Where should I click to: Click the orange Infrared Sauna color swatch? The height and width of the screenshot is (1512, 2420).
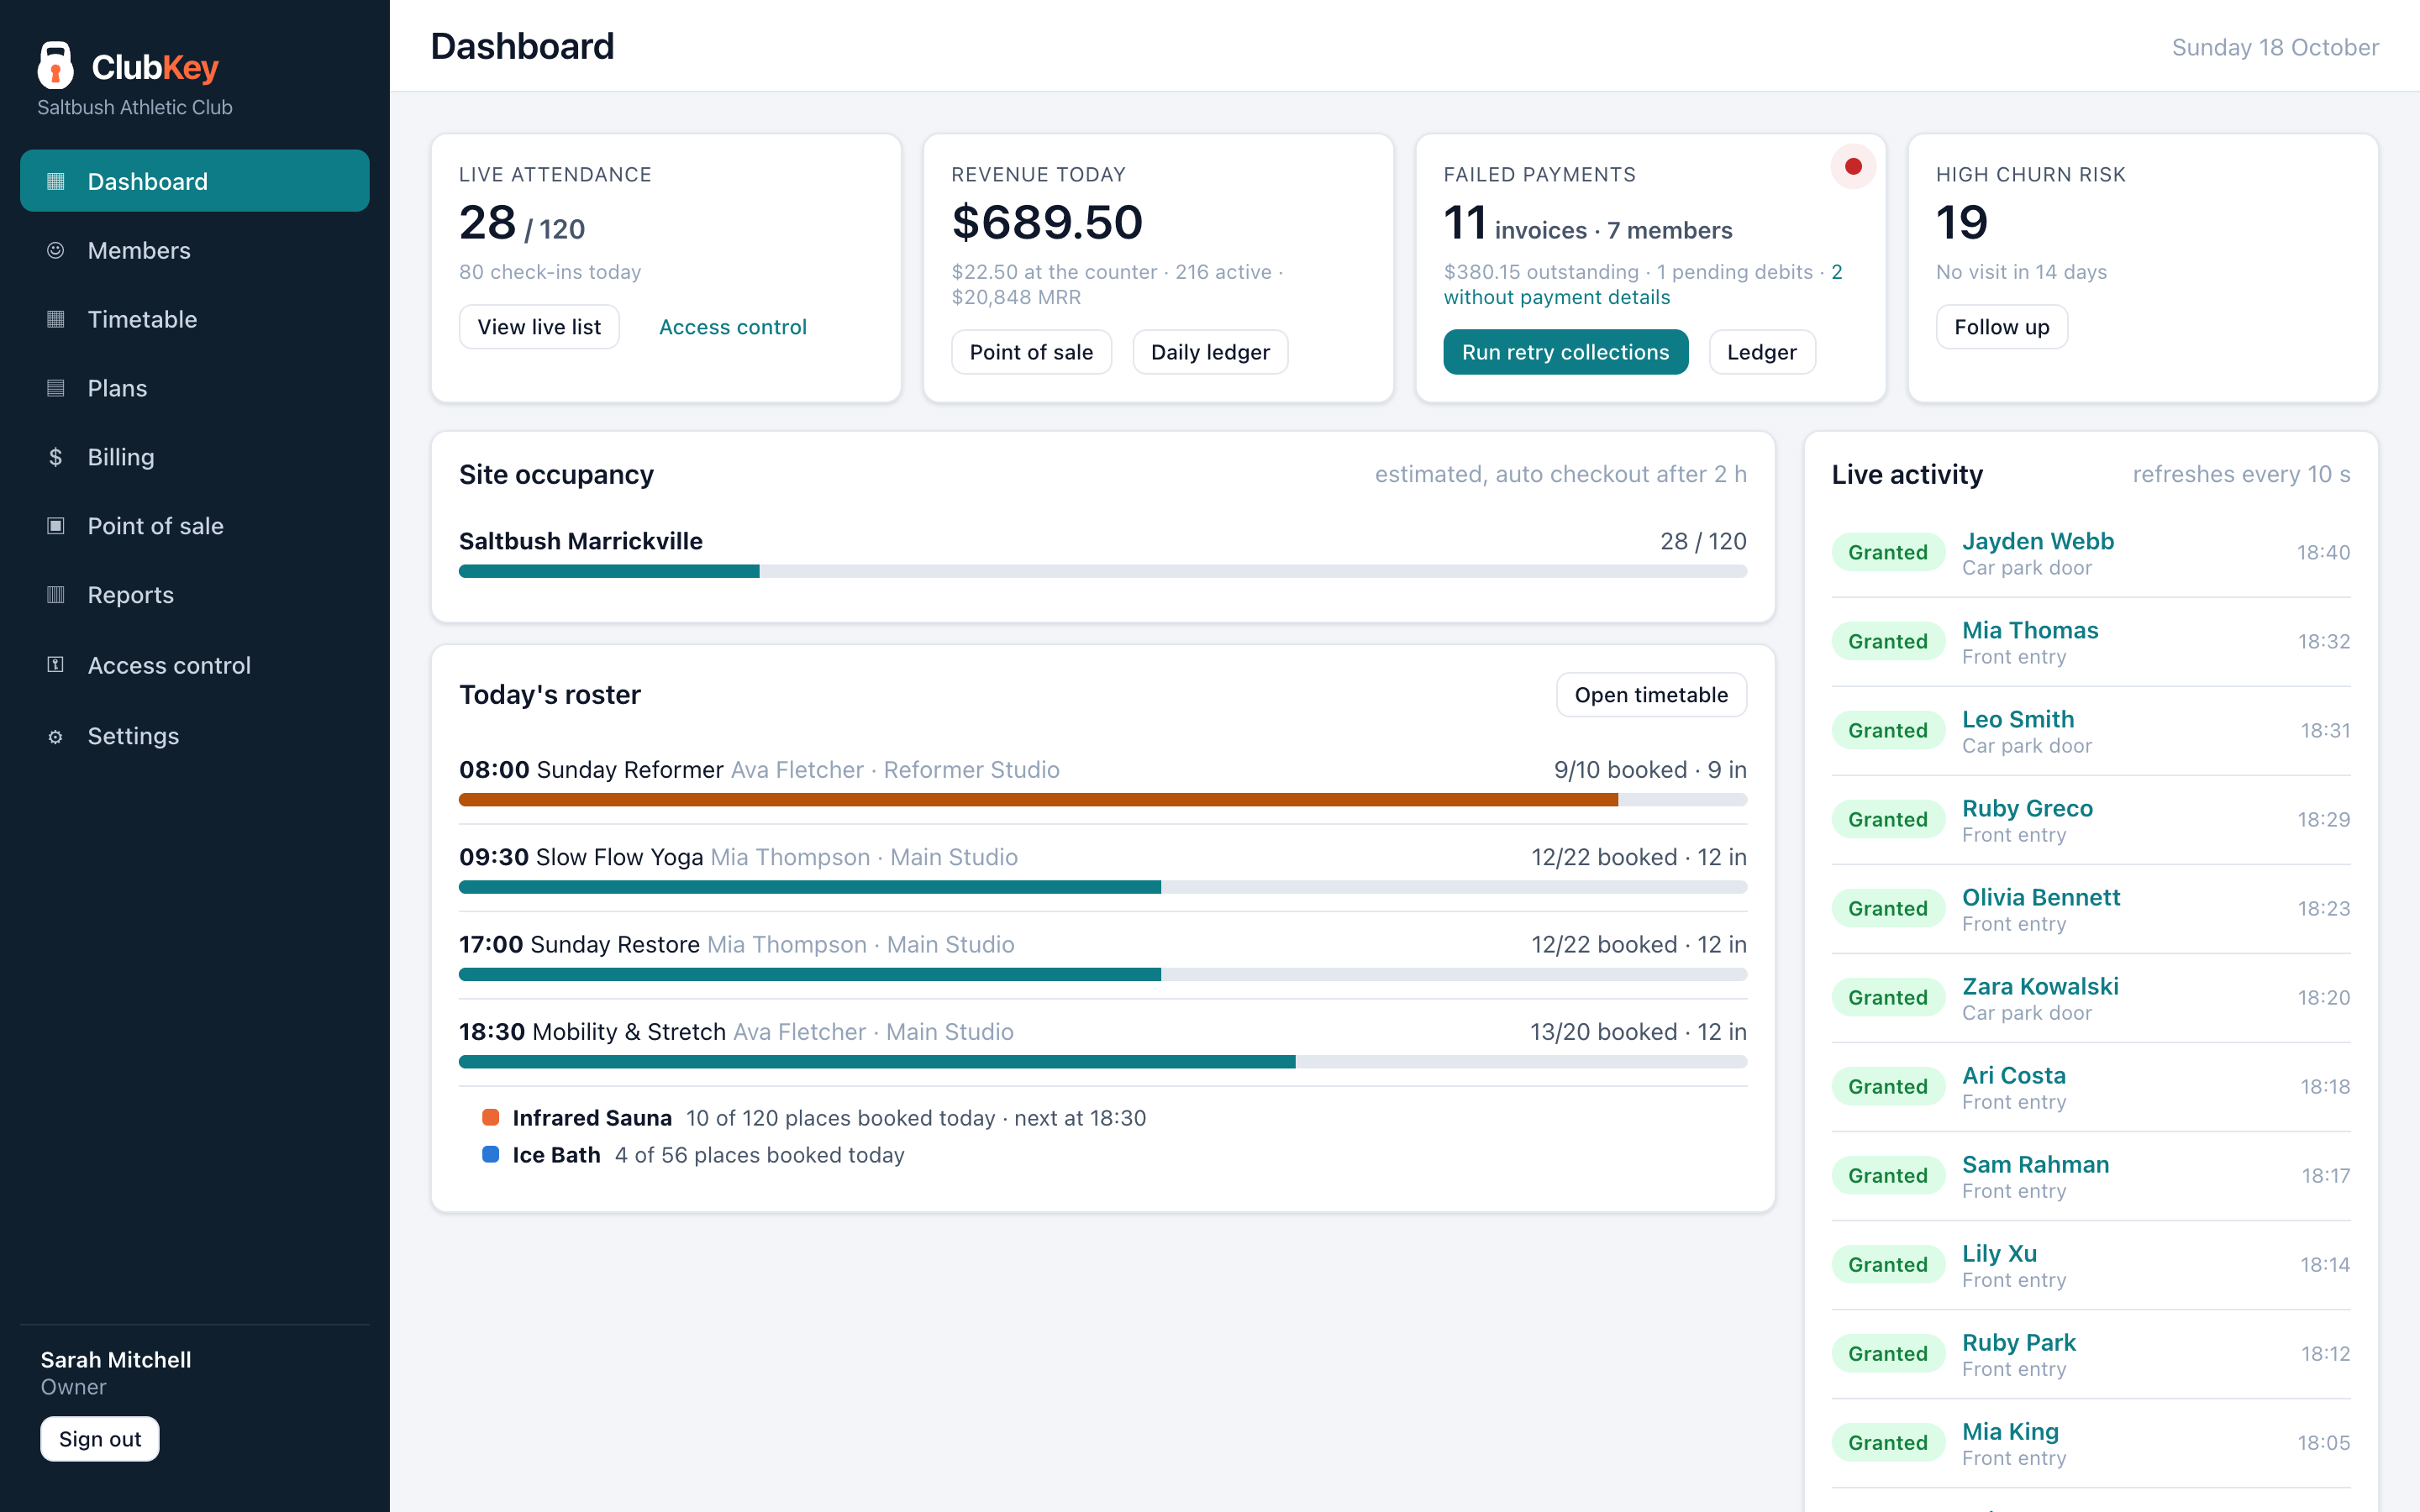pyautogui.click(x=491, y=1117)
